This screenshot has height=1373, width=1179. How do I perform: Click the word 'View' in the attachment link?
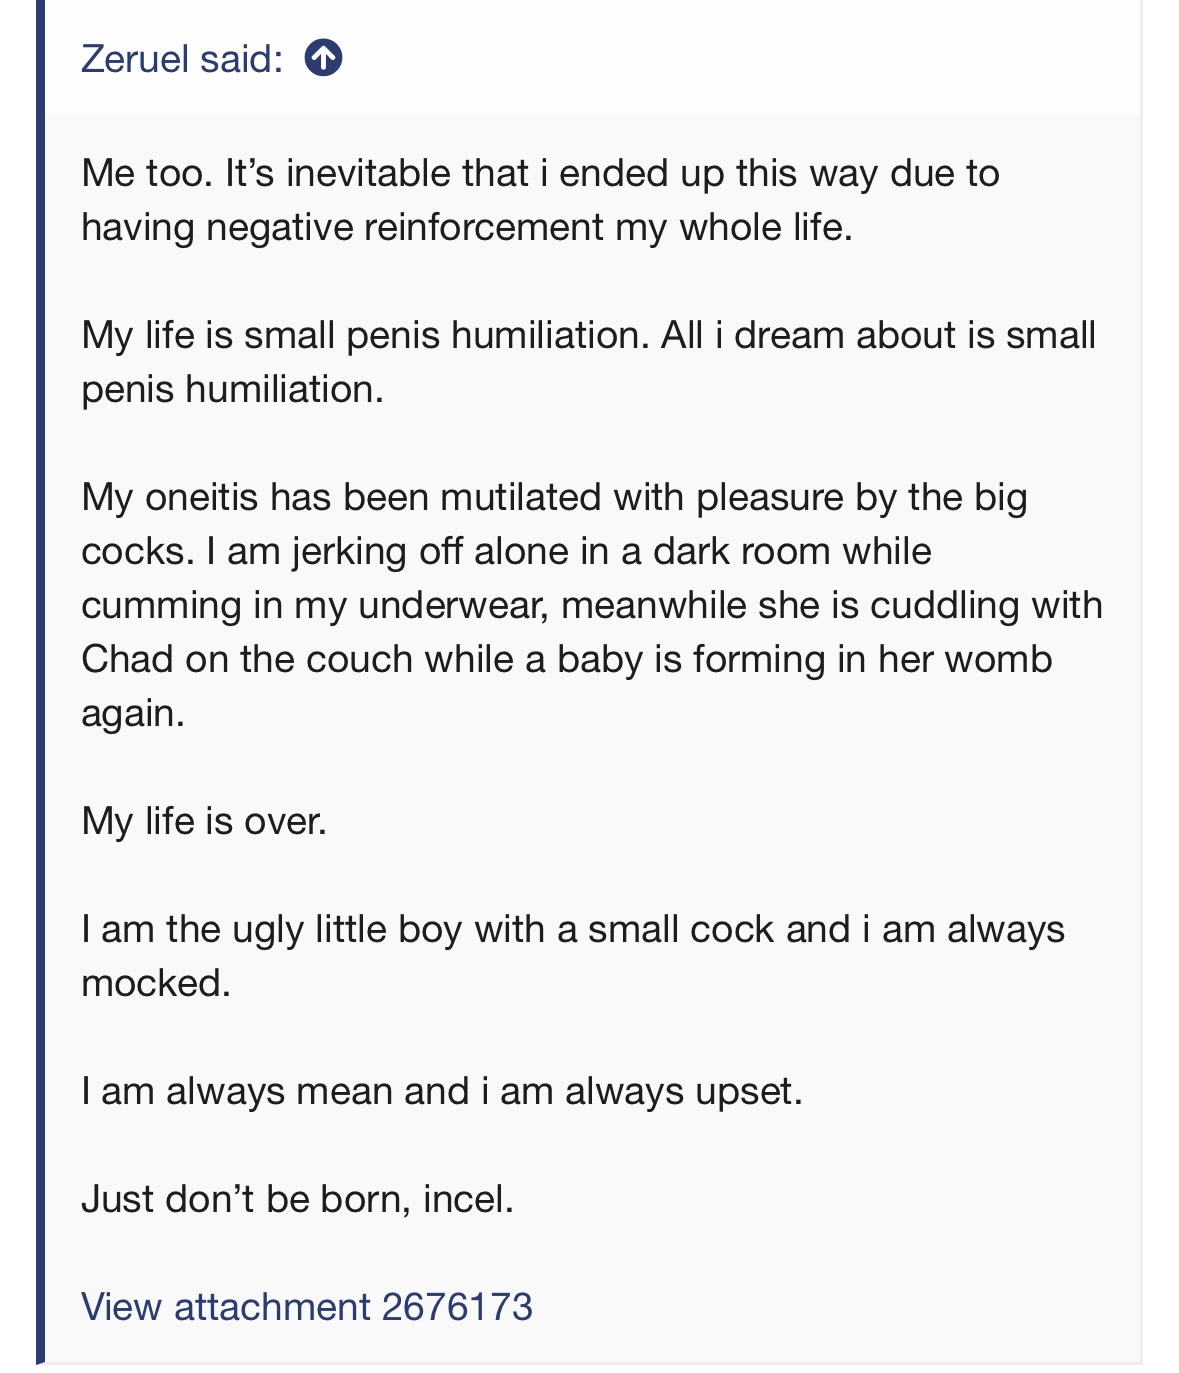point(121,1306)
